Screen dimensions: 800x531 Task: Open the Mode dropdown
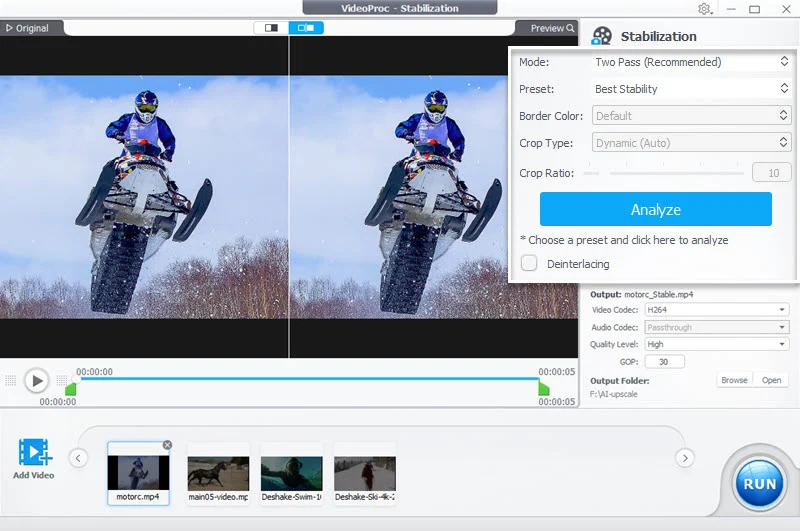pyautogui.click(x=691, y=62)
